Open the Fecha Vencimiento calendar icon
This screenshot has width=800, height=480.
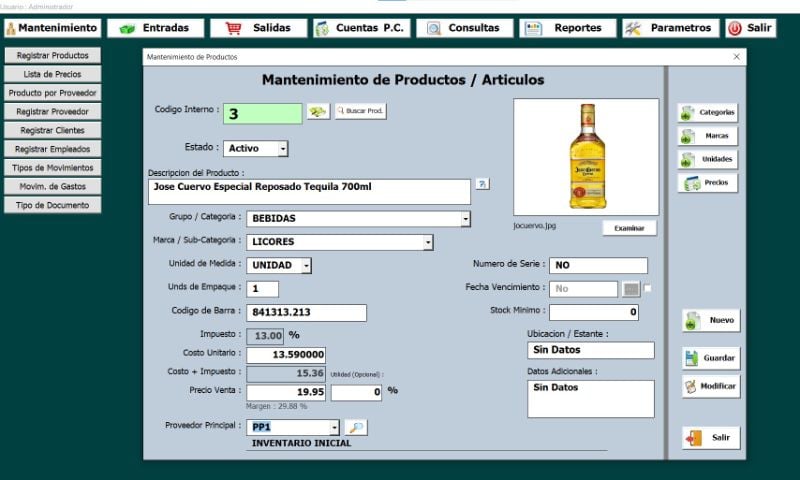tap(631, 289)
